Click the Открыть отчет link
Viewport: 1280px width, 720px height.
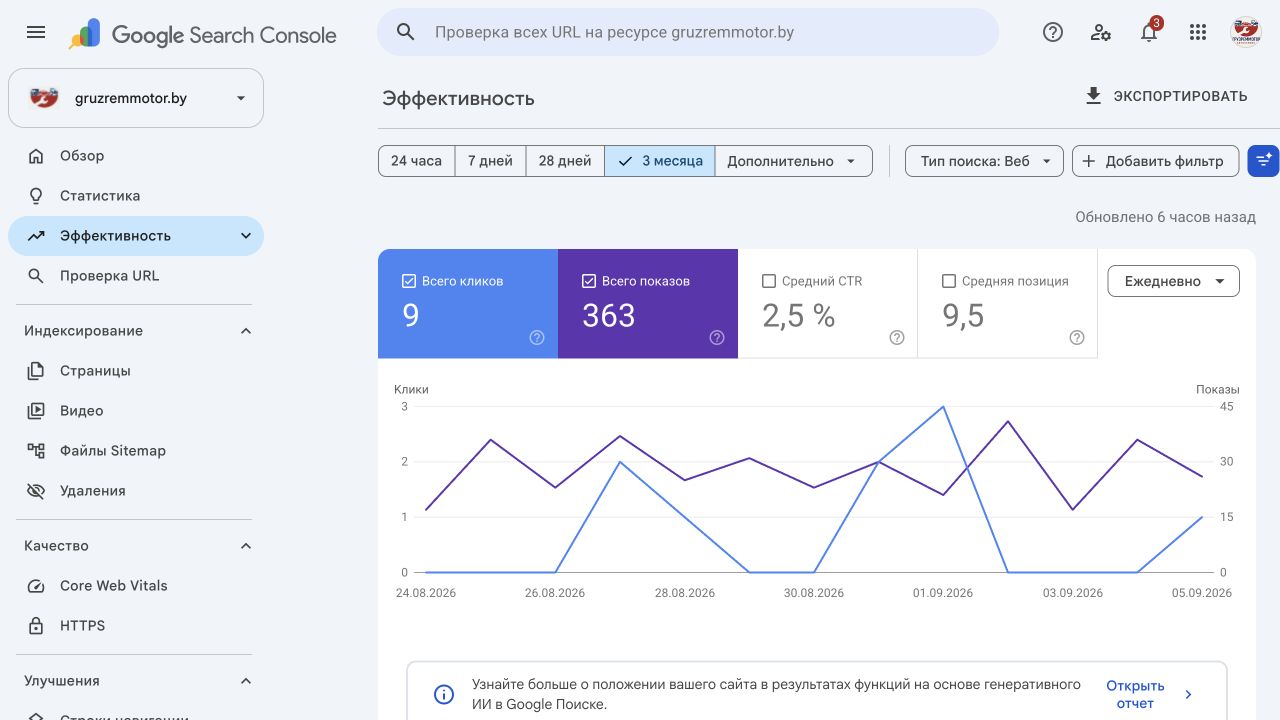[1135, 694]
